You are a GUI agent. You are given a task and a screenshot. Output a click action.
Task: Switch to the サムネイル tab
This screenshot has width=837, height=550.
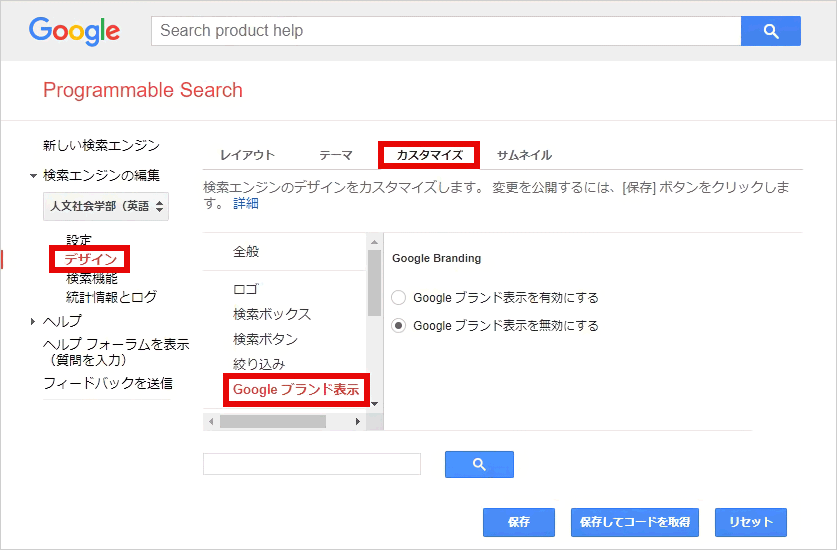(524, 155)
